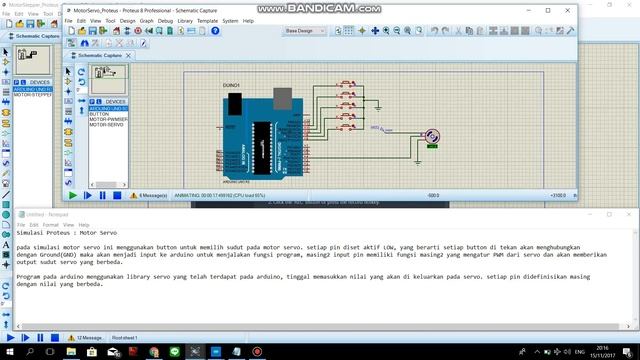Click Rotate Clockwise arrow in front window
Screen dimensions: 640x360
81,72
